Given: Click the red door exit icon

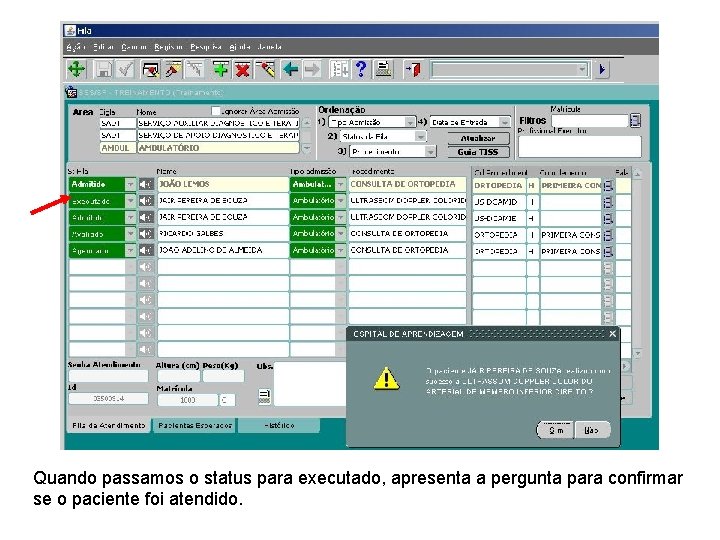Looking at the screenshot, I should click(x=413, y=70).
